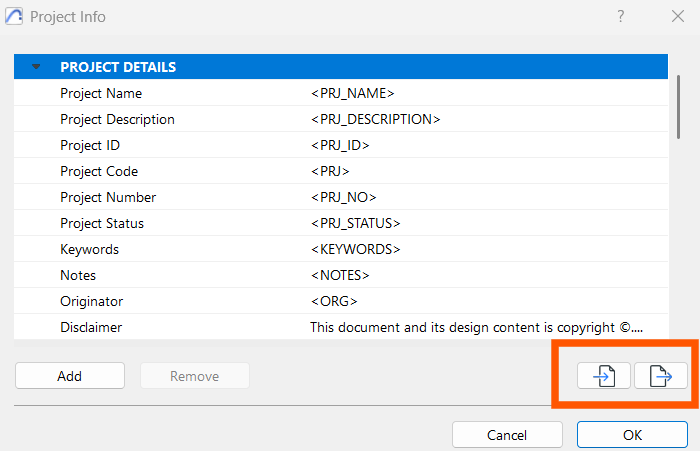This screenshot has width=700, height=451.
Task: Click the Export project info icon button
Action: click(x=661, y=376)
